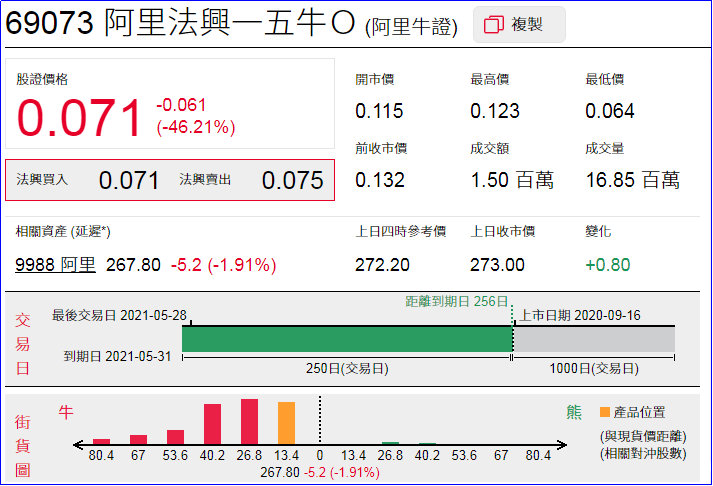Click the 法興賣出 ask price 0.075
713x486 pixels.
coord(292,180)
